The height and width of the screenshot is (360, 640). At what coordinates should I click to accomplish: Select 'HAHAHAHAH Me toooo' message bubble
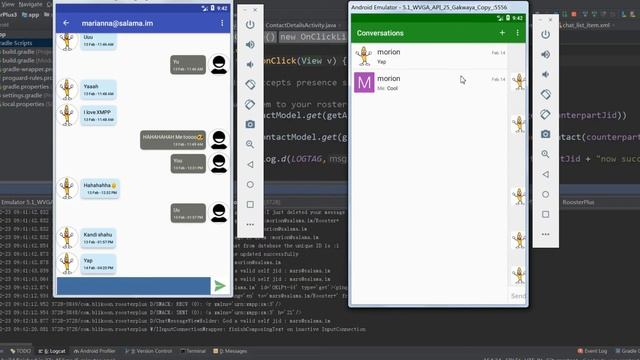[x=173, y=140]
